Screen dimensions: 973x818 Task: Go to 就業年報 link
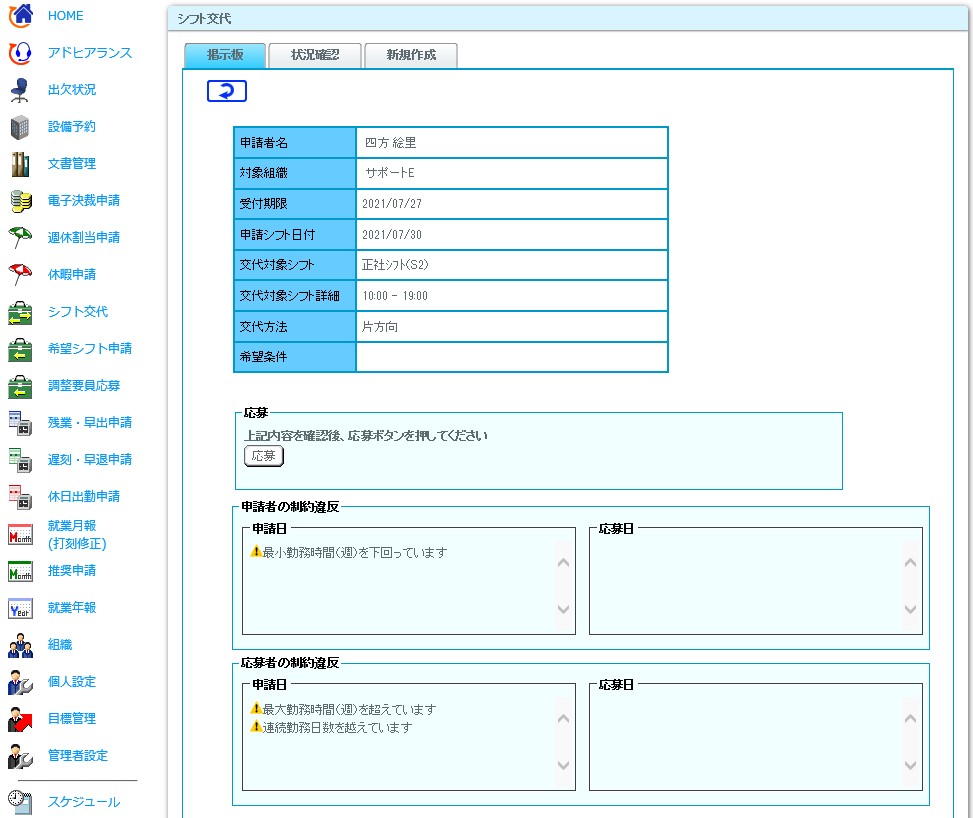[72, 608]
